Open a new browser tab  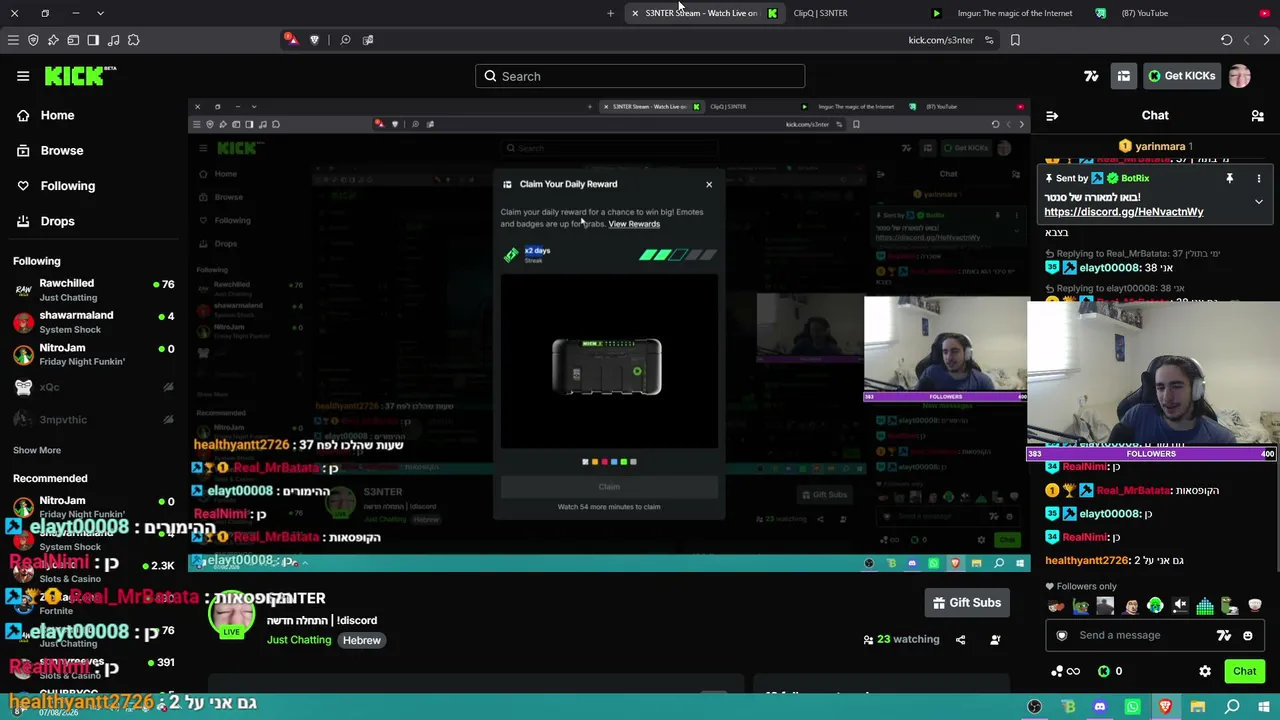[610, 13]
